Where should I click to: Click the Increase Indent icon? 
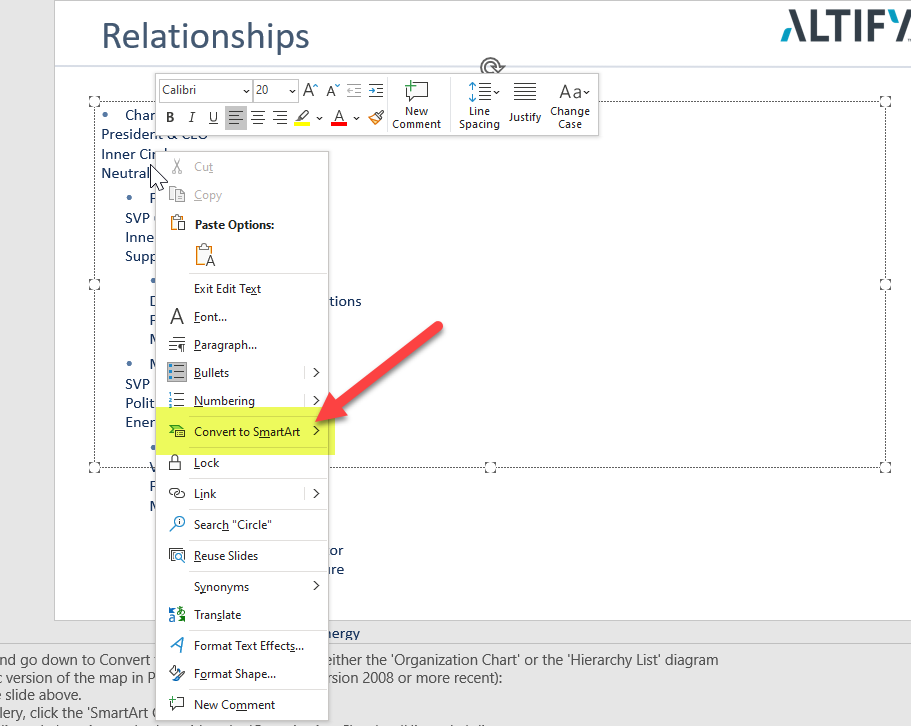click(x=376, y=90)
